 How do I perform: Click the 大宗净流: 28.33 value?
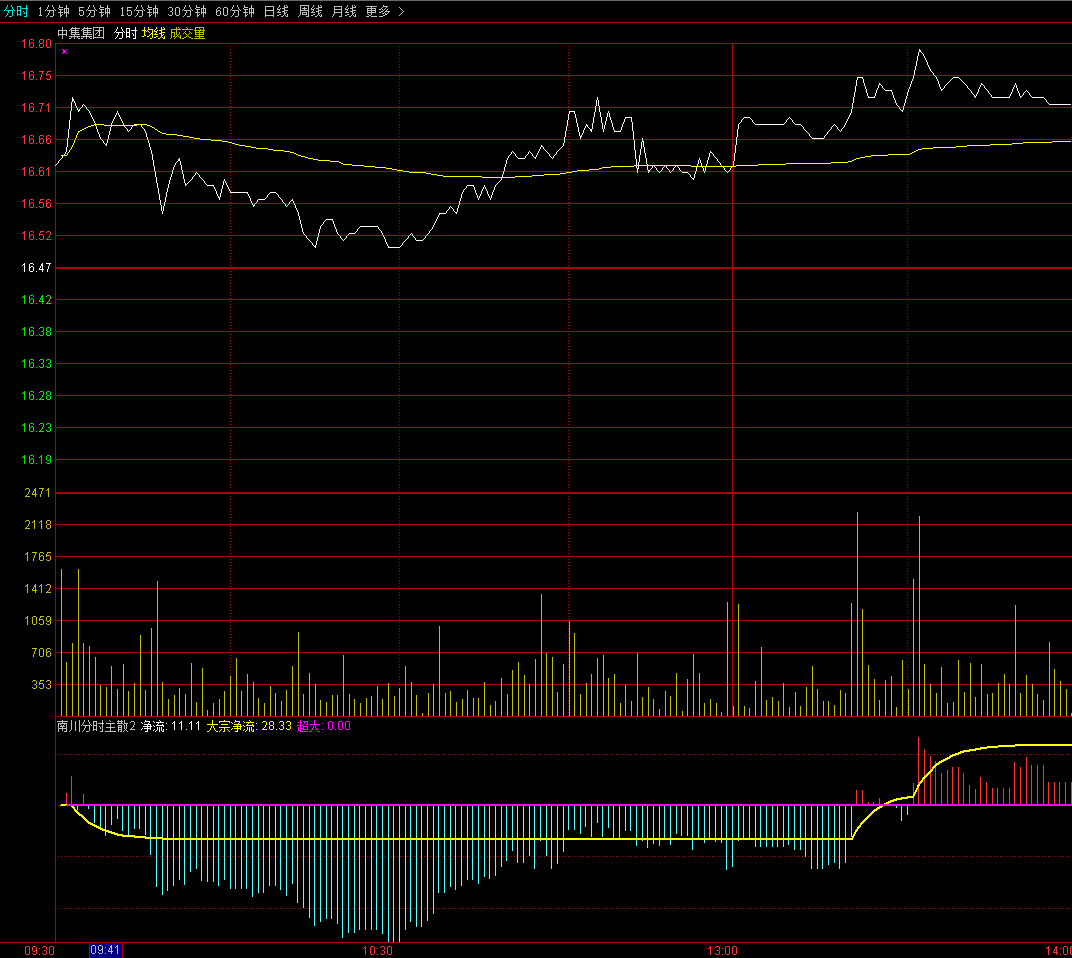(249, 726)
